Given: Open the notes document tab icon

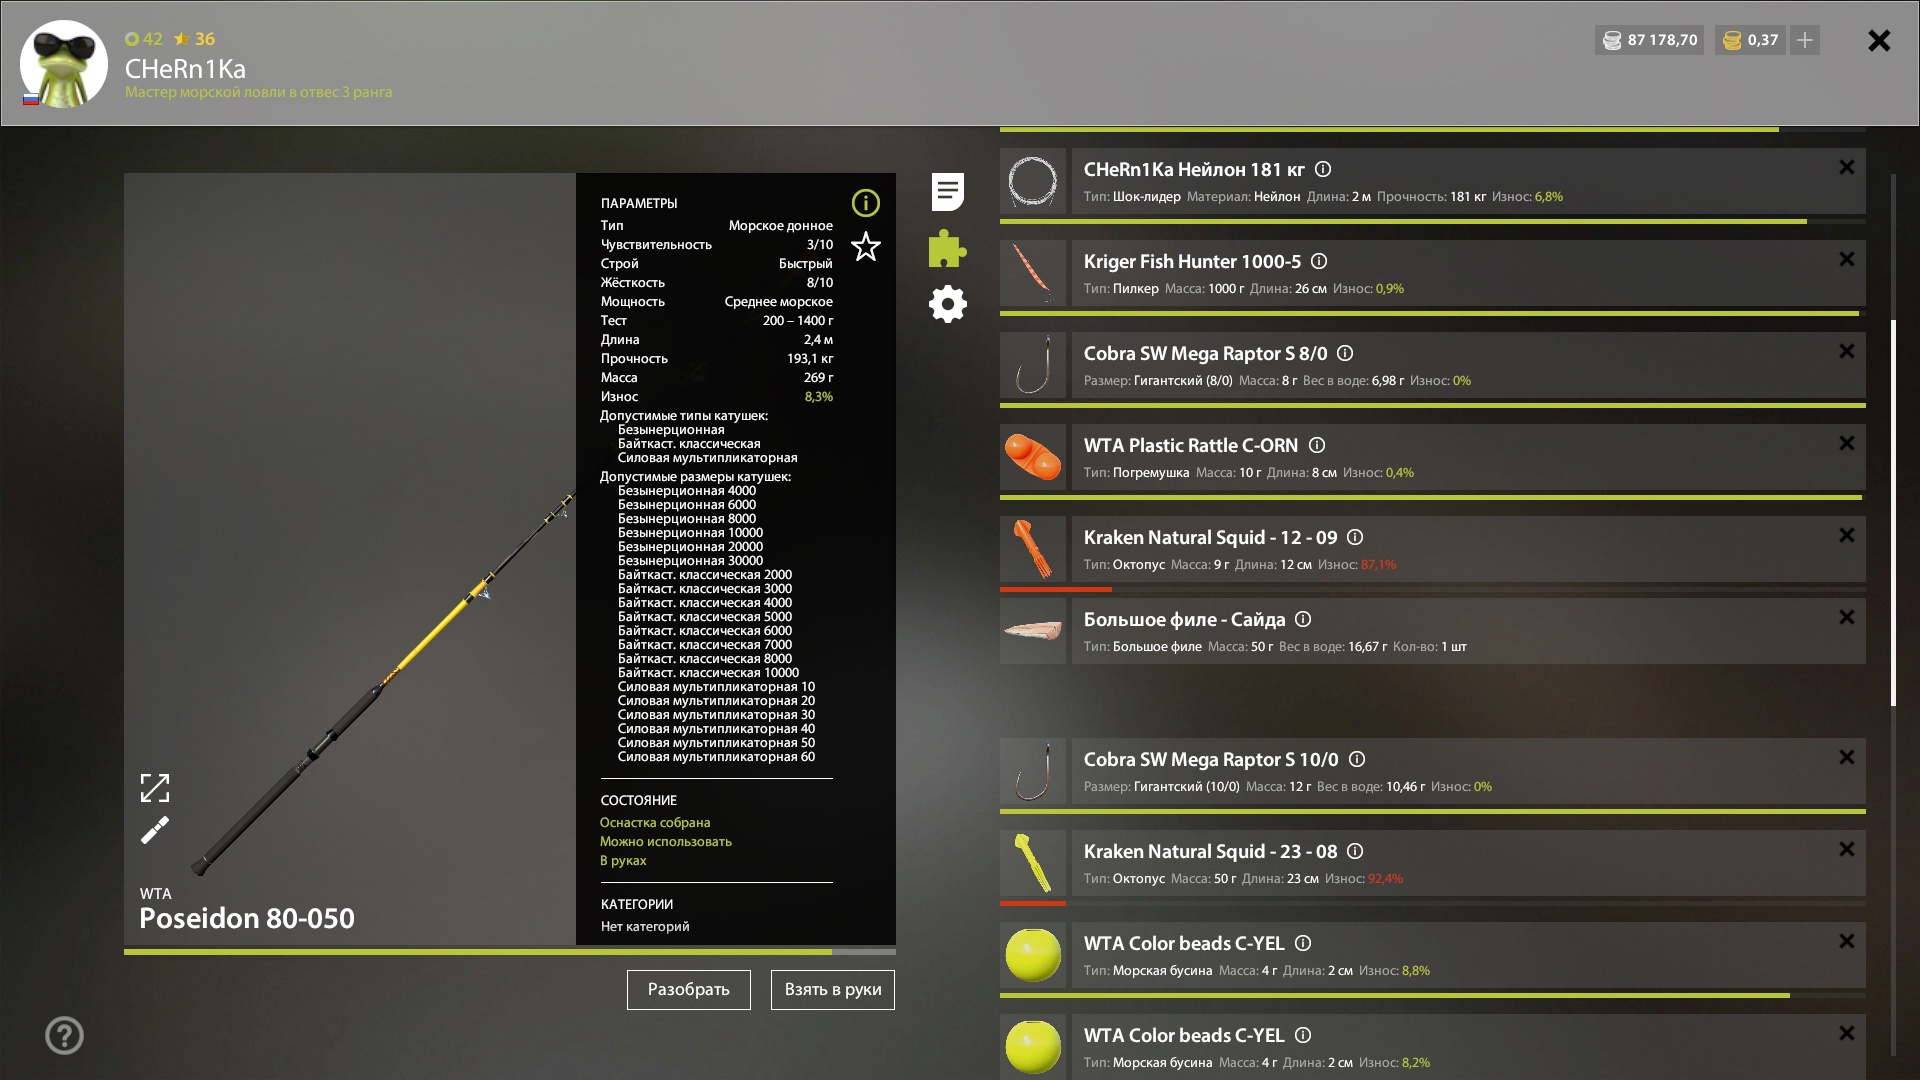Looking at the screenshot, I should tap(947, 191).
